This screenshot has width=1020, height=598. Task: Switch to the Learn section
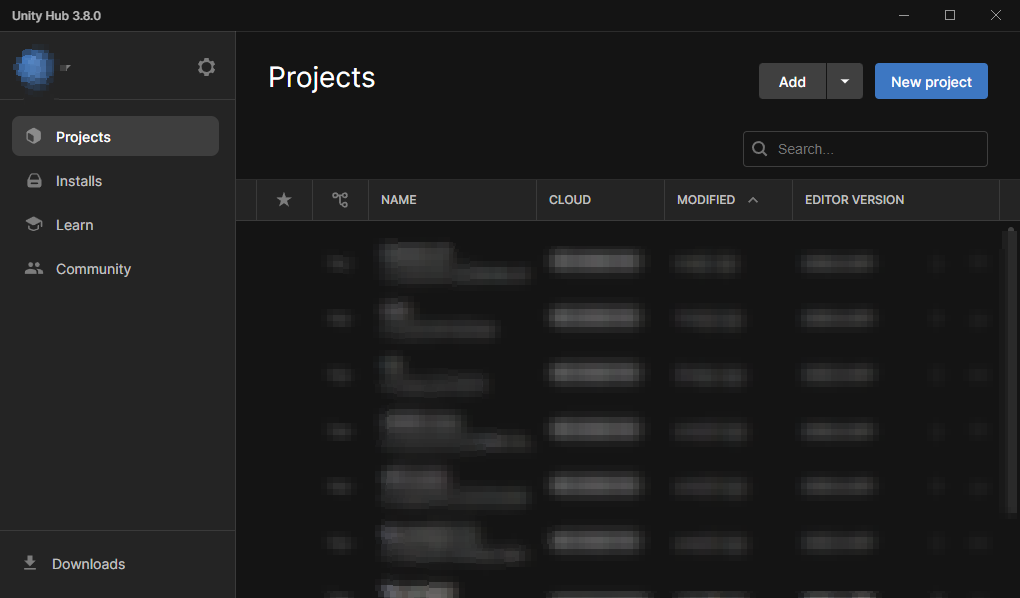[x=115, y=224]
